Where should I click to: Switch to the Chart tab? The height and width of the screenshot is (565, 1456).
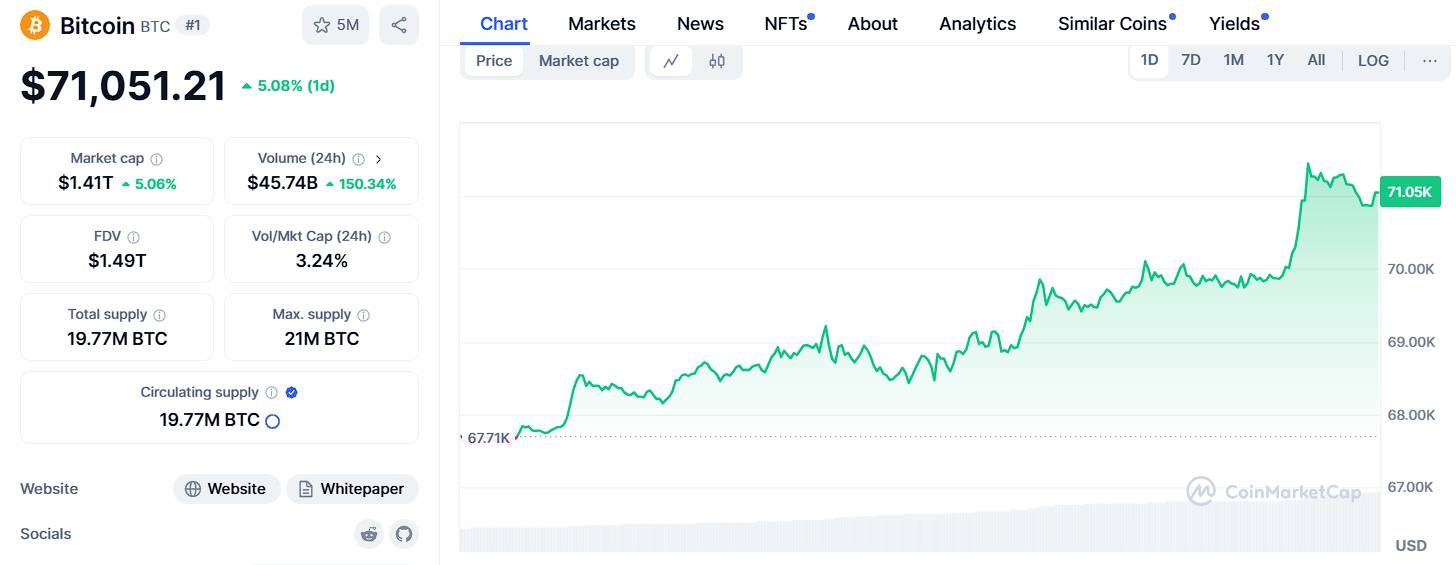(504, 24)
